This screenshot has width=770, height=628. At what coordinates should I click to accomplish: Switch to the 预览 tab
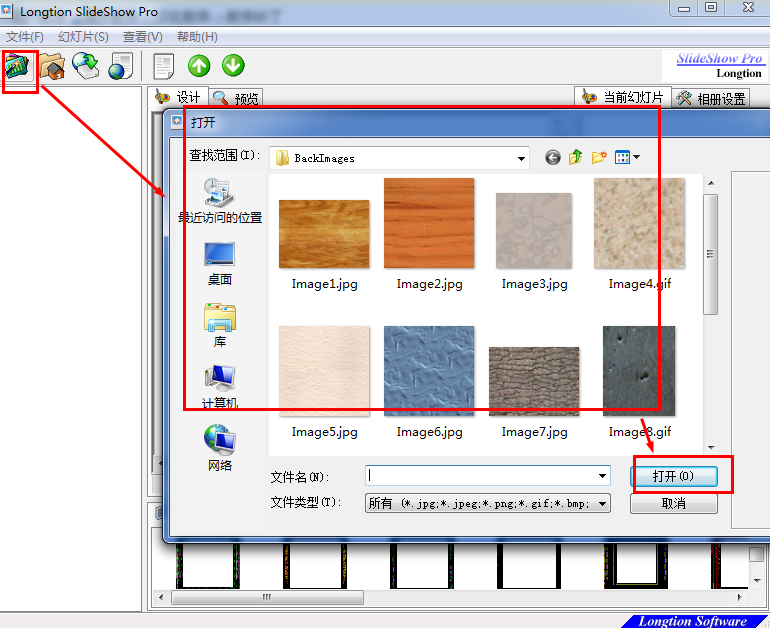click(236, 98)
